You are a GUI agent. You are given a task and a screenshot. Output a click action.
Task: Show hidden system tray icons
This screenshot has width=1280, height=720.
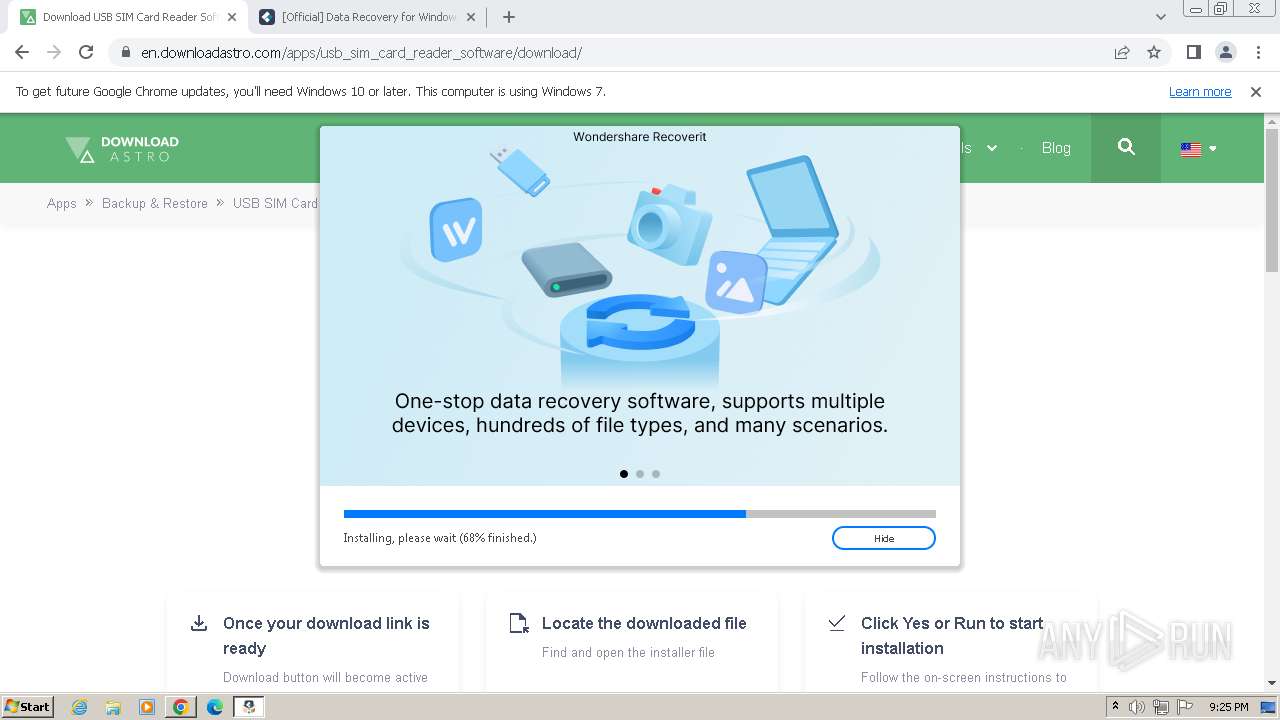(x=1116, y=707)
